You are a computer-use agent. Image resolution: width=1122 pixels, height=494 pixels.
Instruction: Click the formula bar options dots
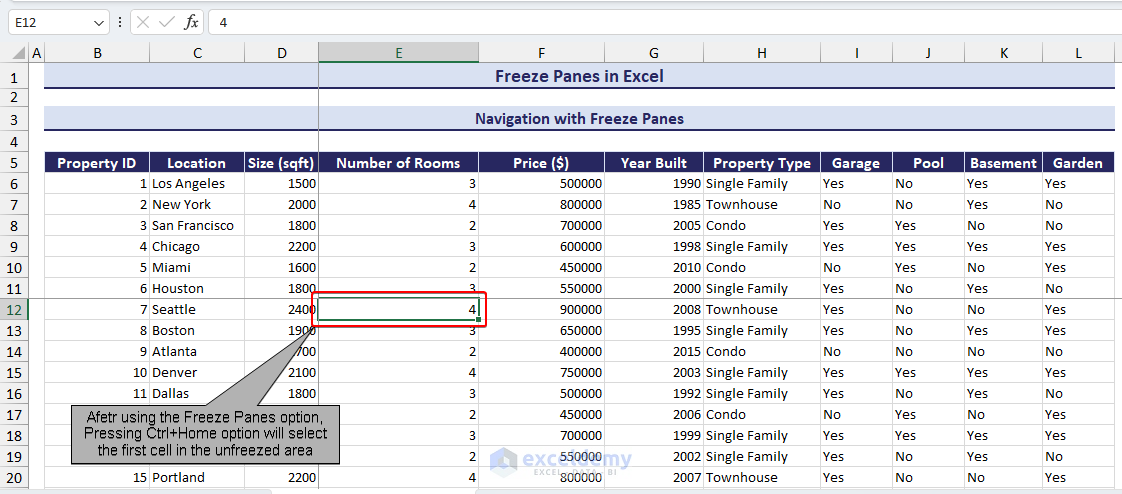[x=120, y=22]
